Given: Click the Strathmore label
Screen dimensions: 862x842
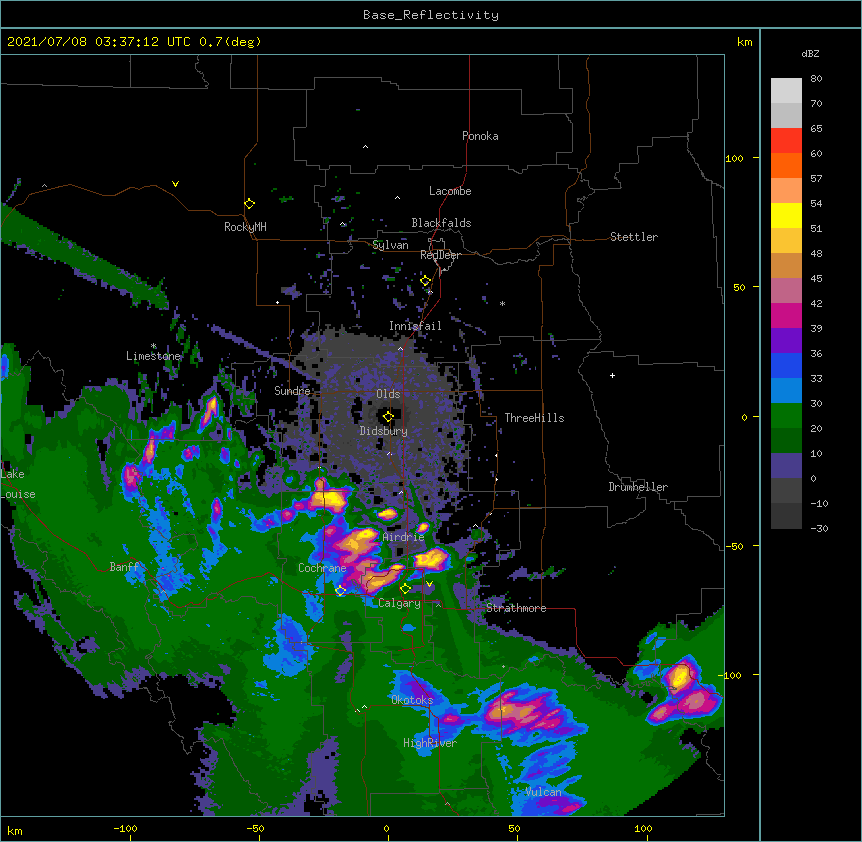Looking at the screenshot, I should click(x=516, y=608).
